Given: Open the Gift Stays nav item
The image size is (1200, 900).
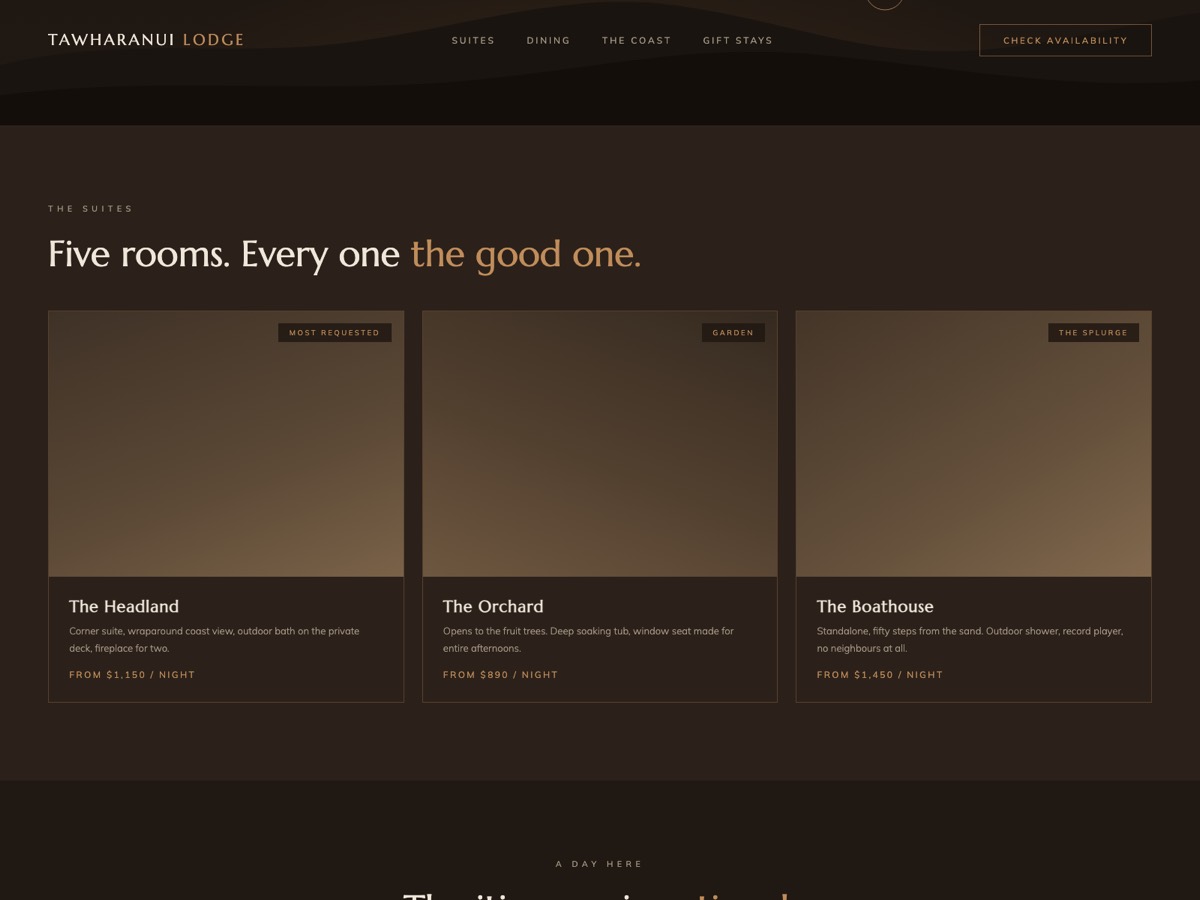Looking at the screenshot, I should [737, 41].
